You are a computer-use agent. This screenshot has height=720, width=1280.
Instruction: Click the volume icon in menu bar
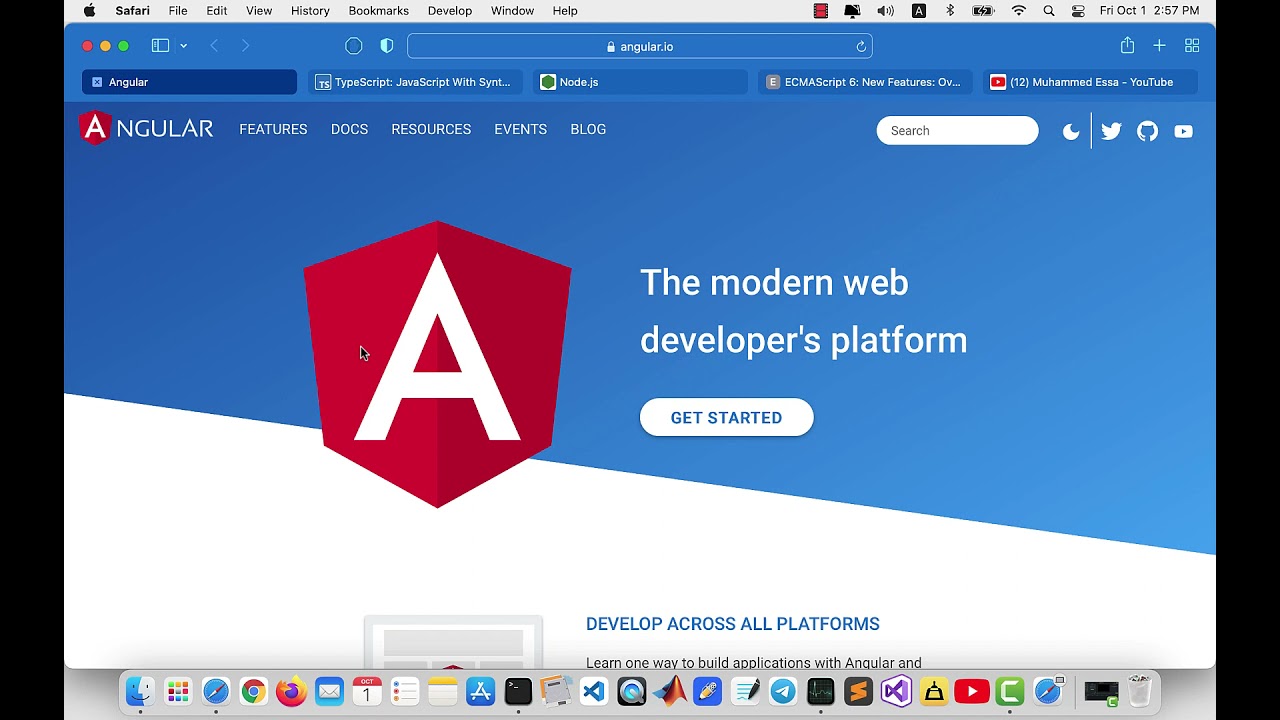click(x=885, y=10)
